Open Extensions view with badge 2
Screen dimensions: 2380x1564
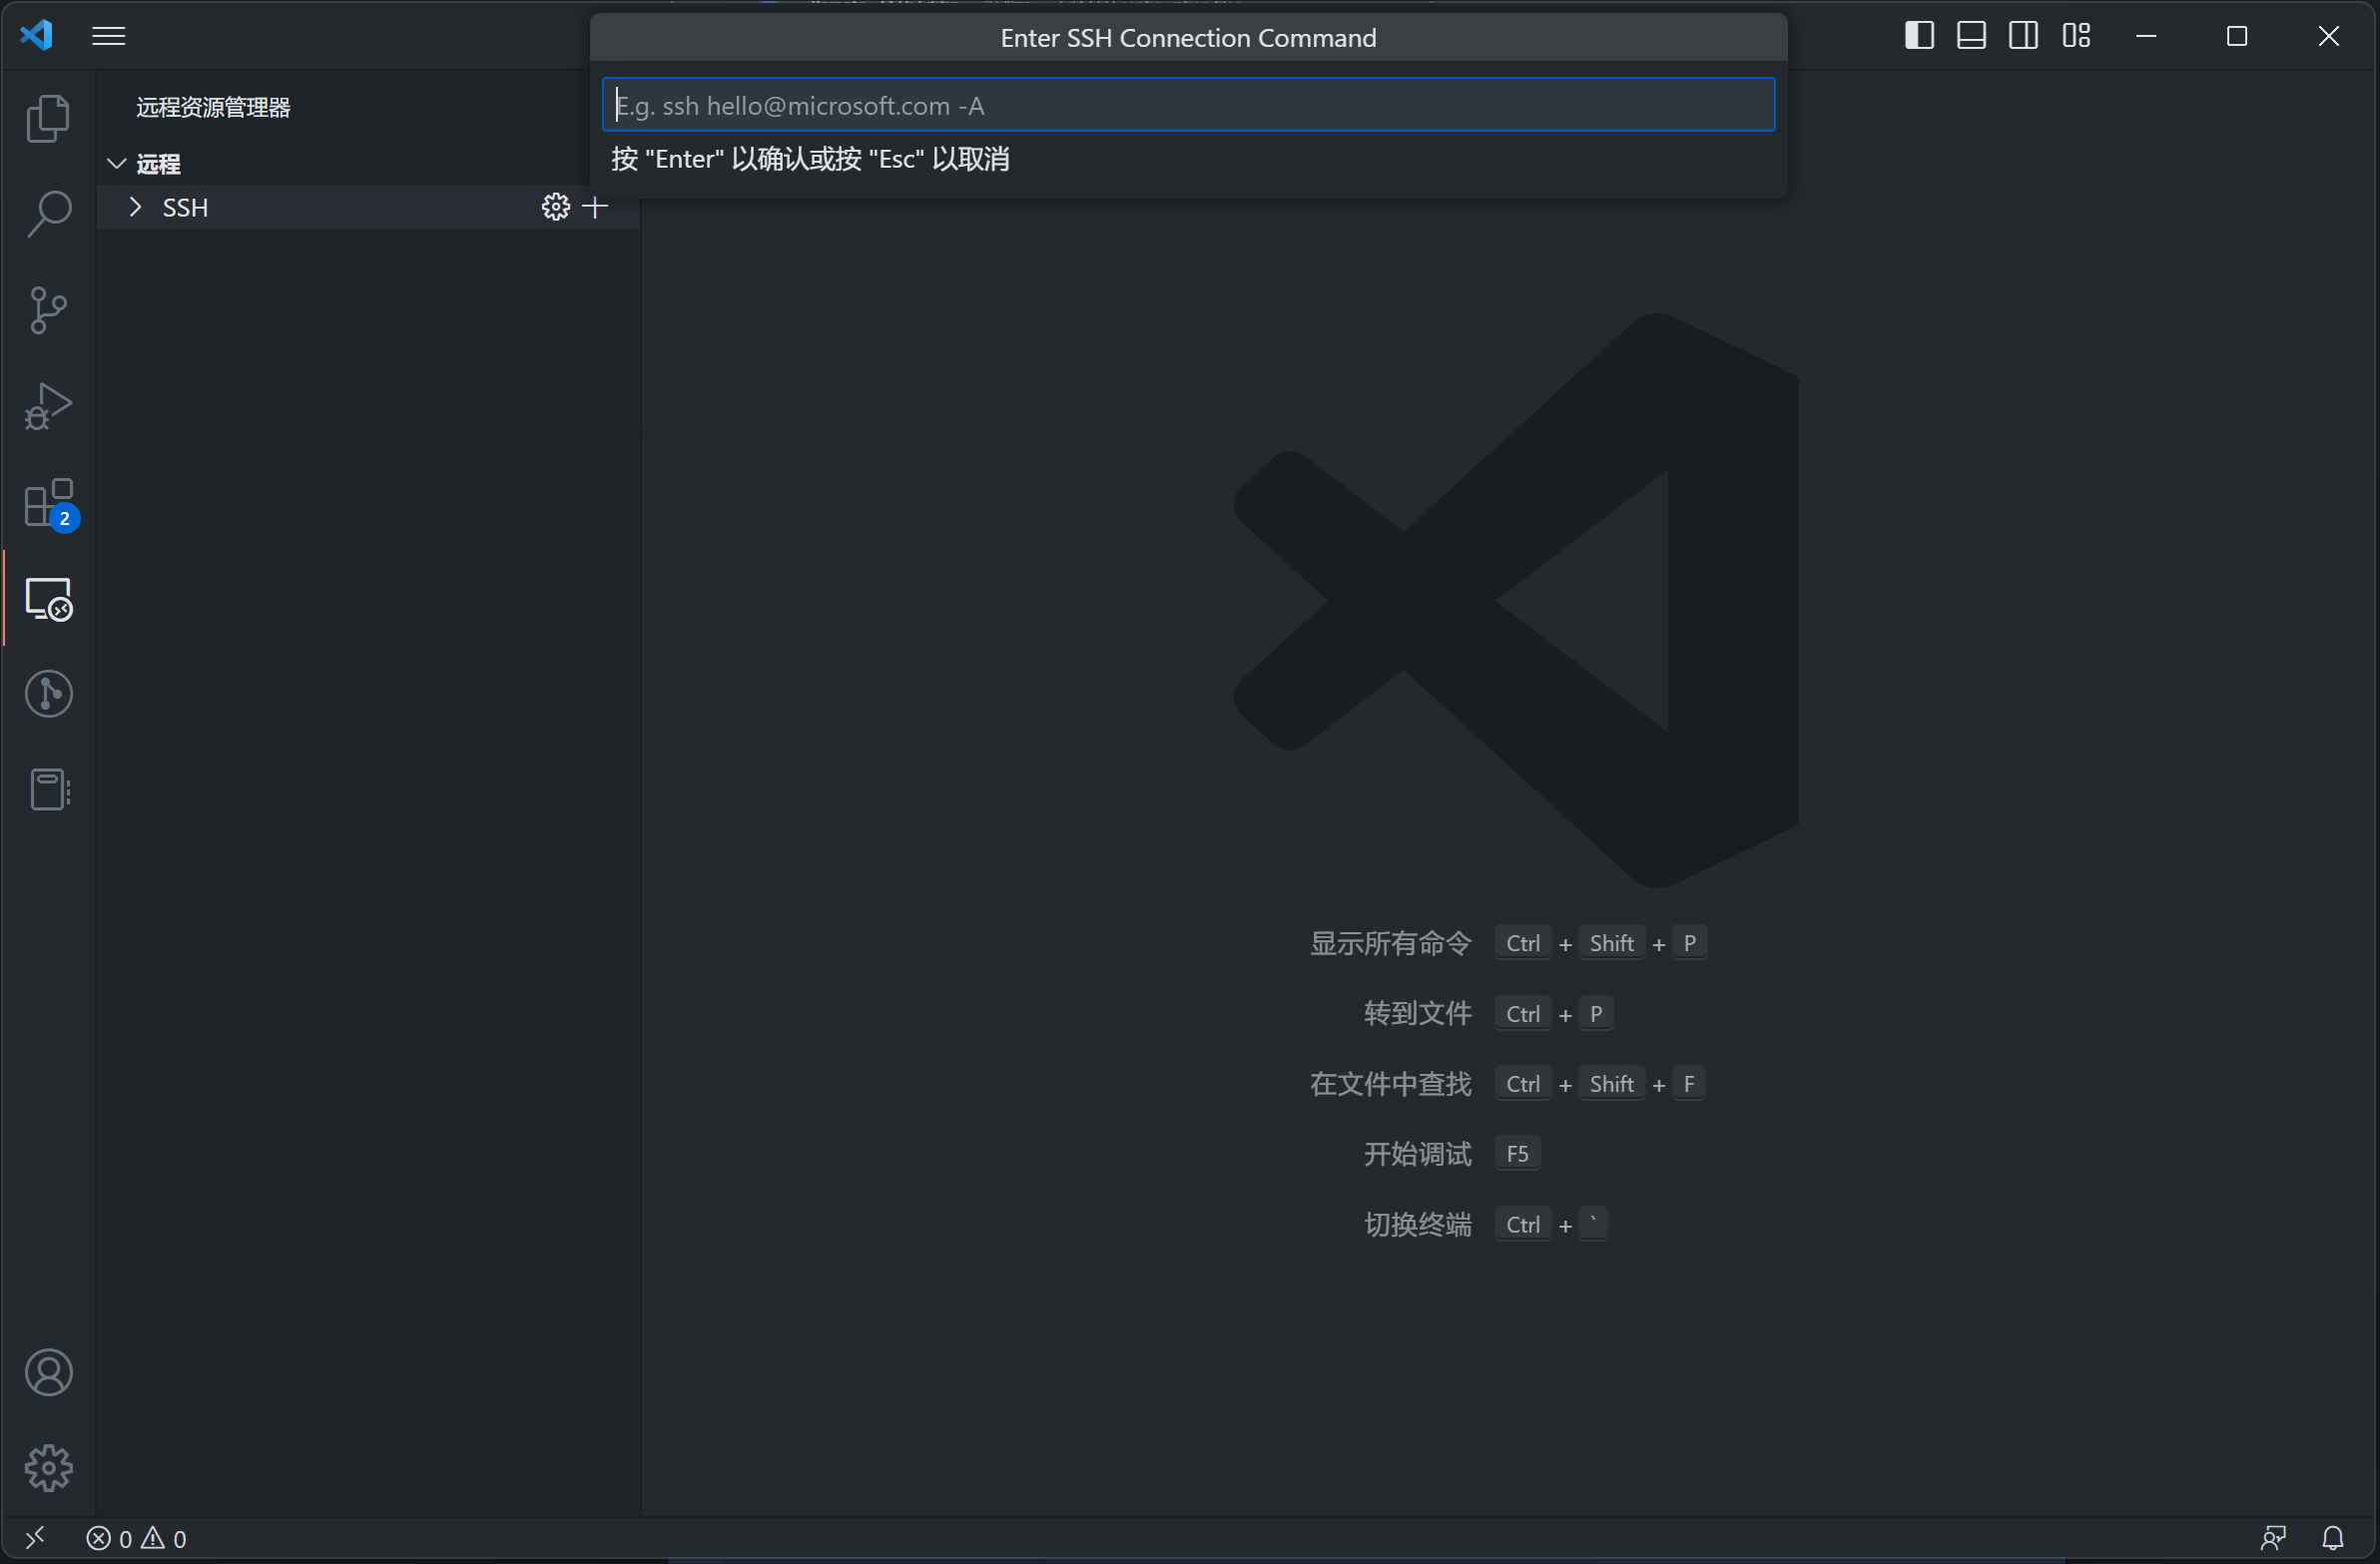tap(48, 502)
